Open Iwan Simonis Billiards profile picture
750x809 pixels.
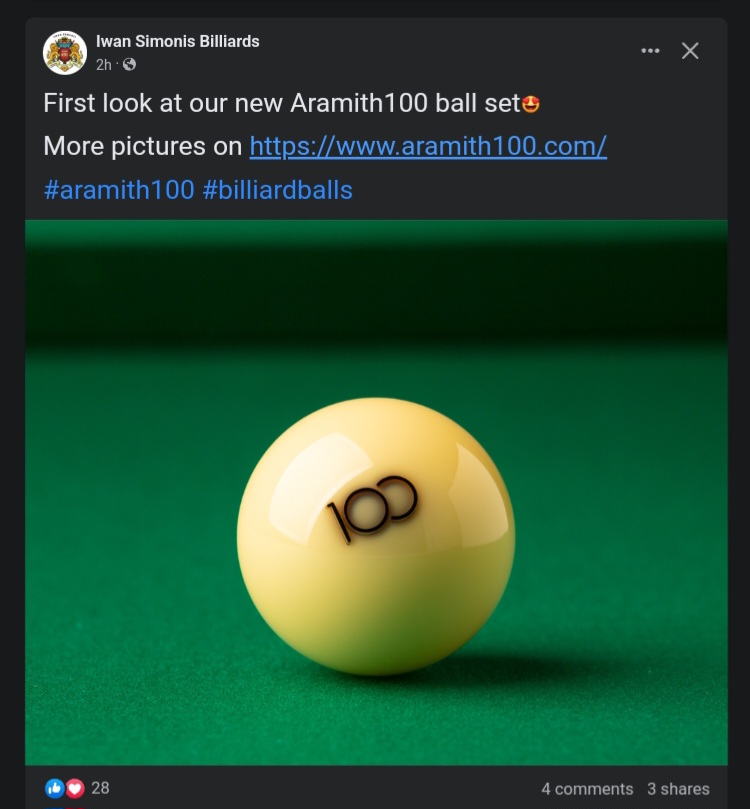pos(65,53)
